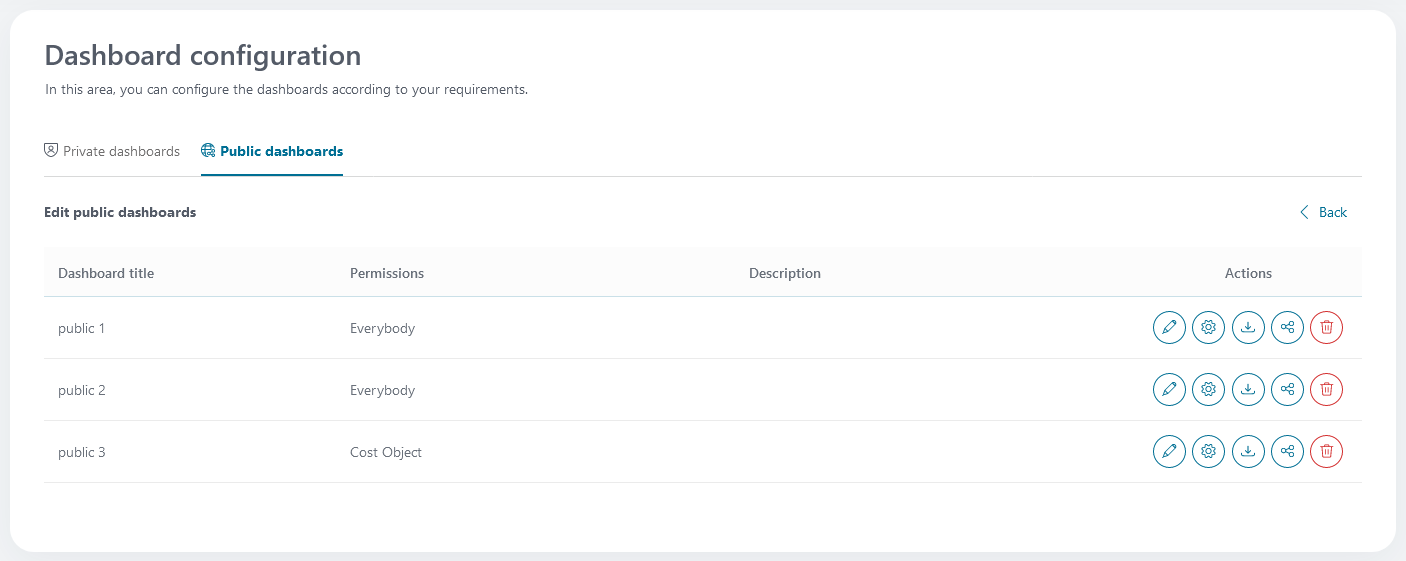Edit the public 2 dashboard with pencil icon
1406x561 pixels.
(1169, 389)
